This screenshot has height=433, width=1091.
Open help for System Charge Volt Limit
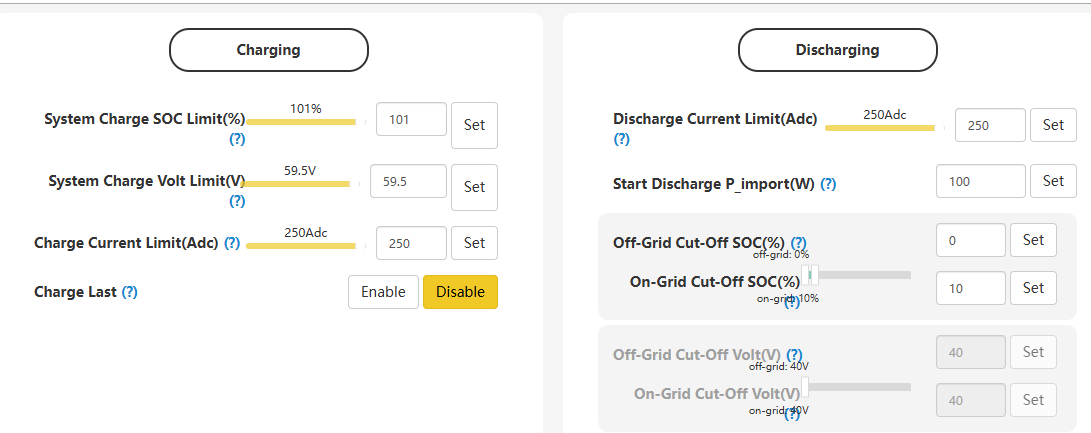237,201
